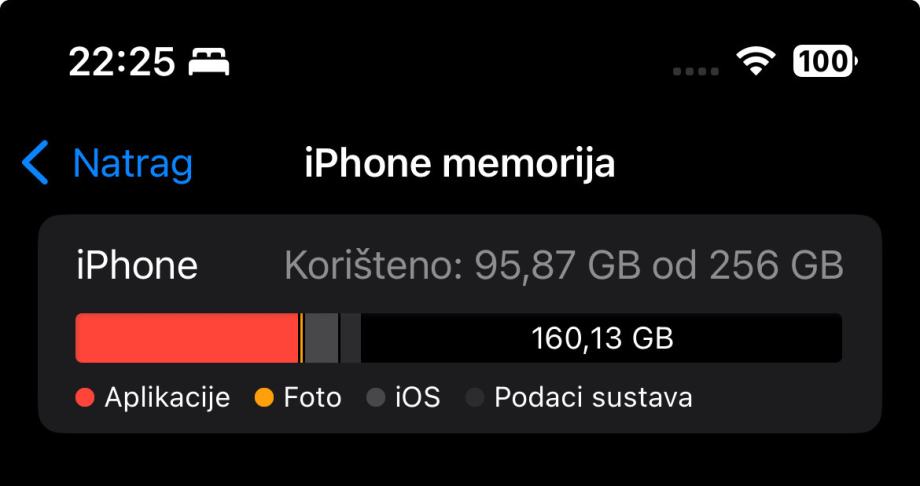Viewport: 920px width, 486px height.
Task: Tap the red Aplikacije legend dot
Action: pos(85,398)
